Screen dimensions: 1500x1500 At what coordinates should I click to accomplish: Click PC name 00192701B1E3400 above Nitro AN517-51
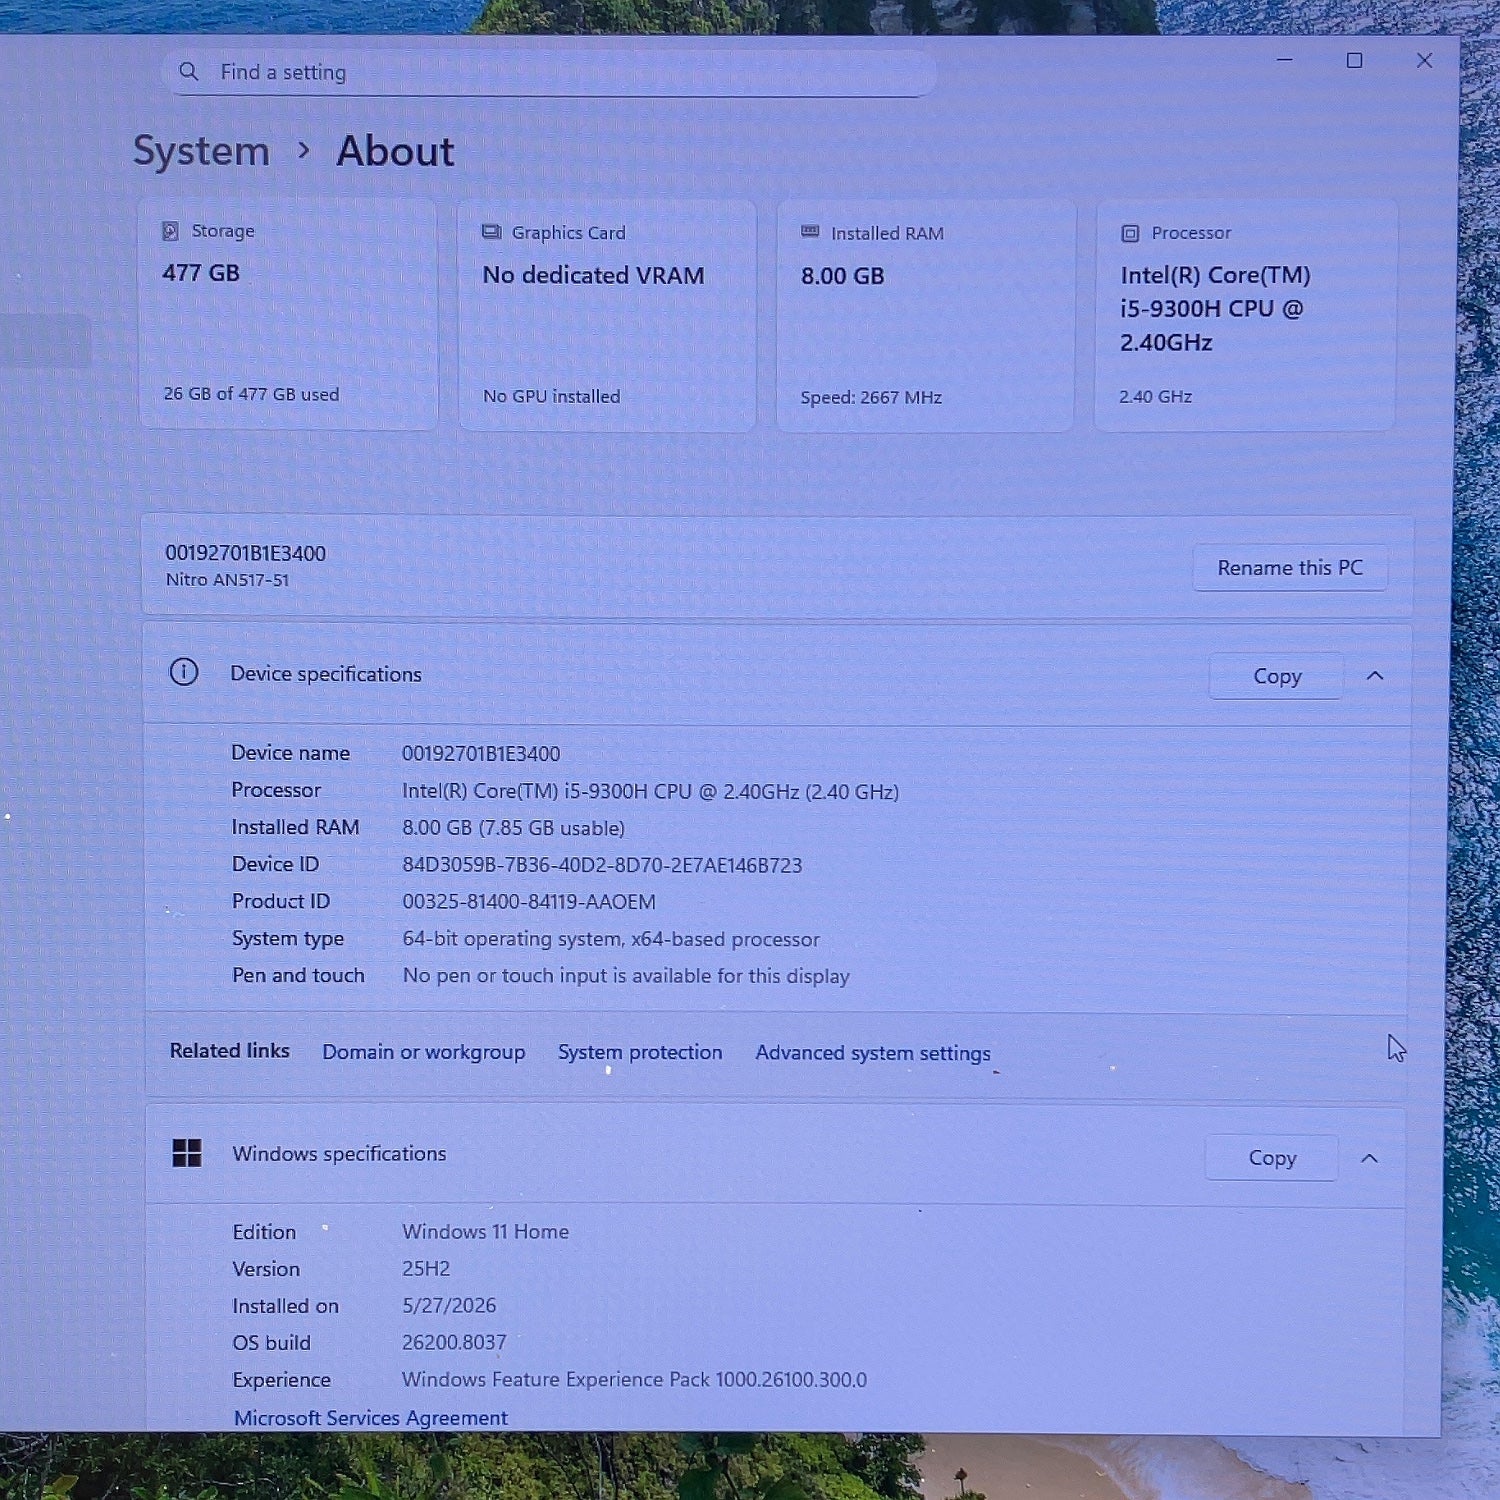(x=246, y=553)
